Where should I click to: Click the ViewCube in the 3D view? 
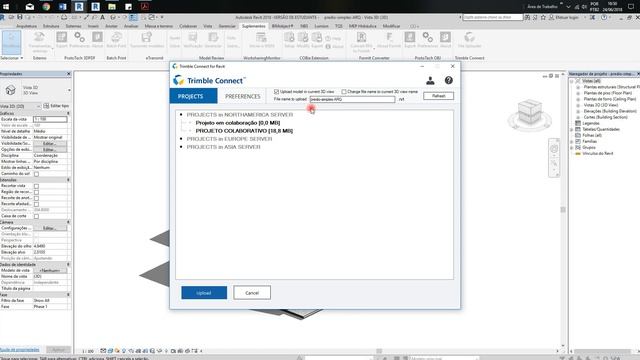click(x=529, y=113)
